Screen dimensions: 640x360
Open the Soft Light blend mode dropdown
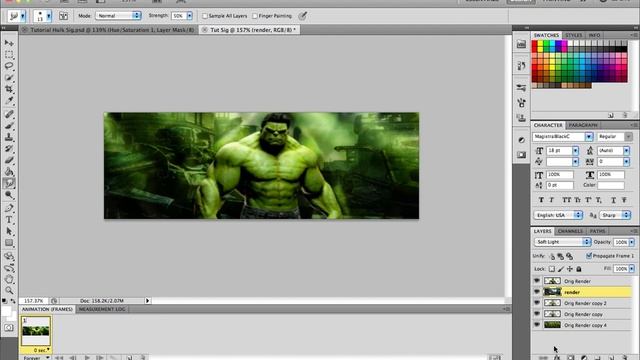562,242
